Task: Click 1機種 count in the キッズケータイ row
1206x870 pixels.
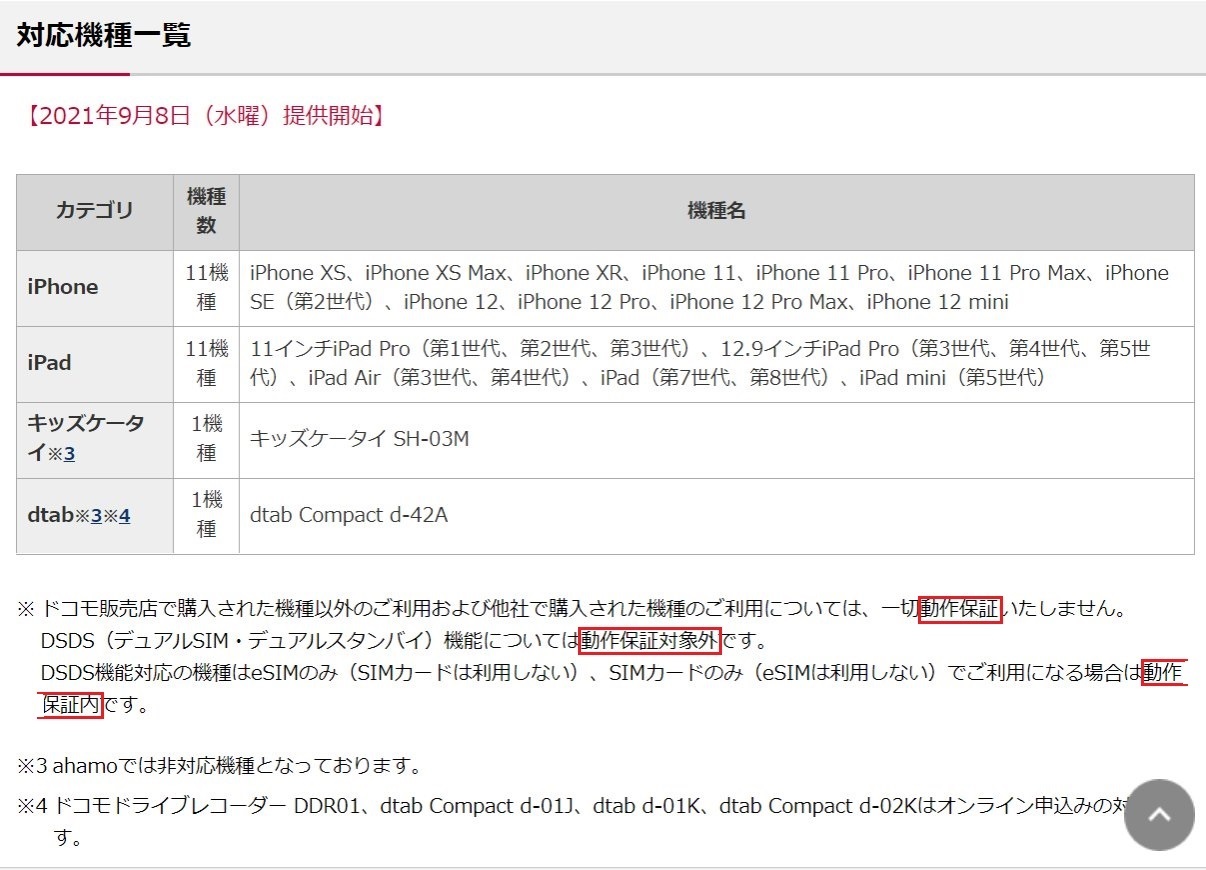Action: 206,440
